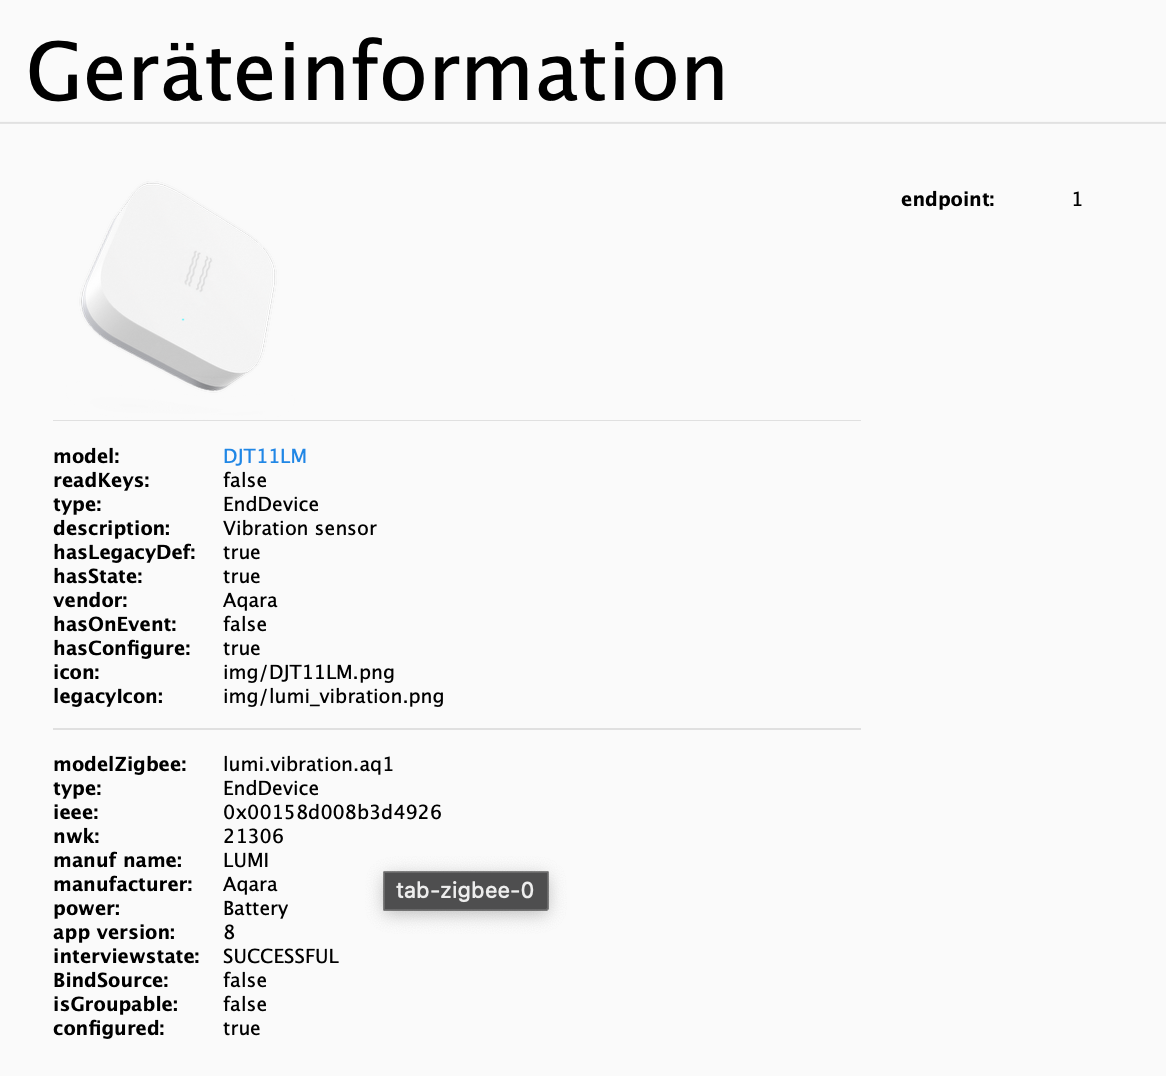Click the description: label

[112, 528]
